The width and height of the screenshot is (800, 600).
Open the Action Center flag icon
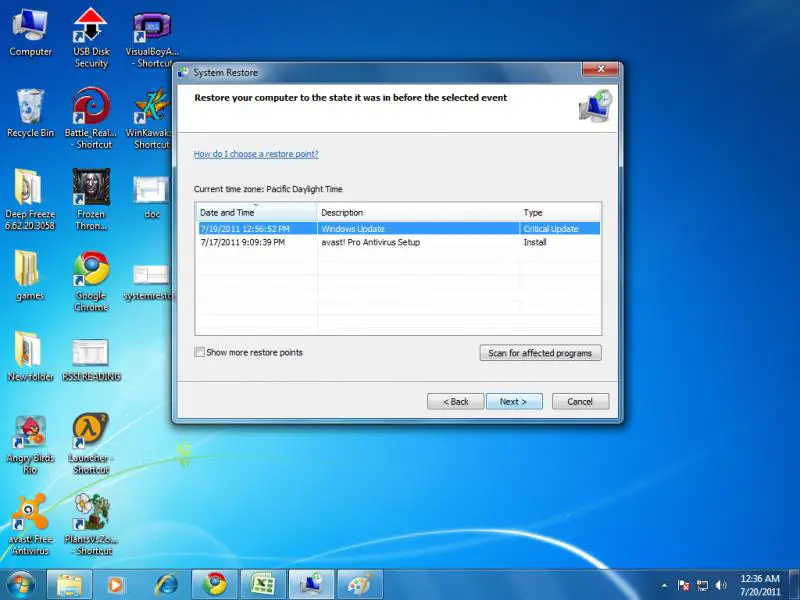684,585
